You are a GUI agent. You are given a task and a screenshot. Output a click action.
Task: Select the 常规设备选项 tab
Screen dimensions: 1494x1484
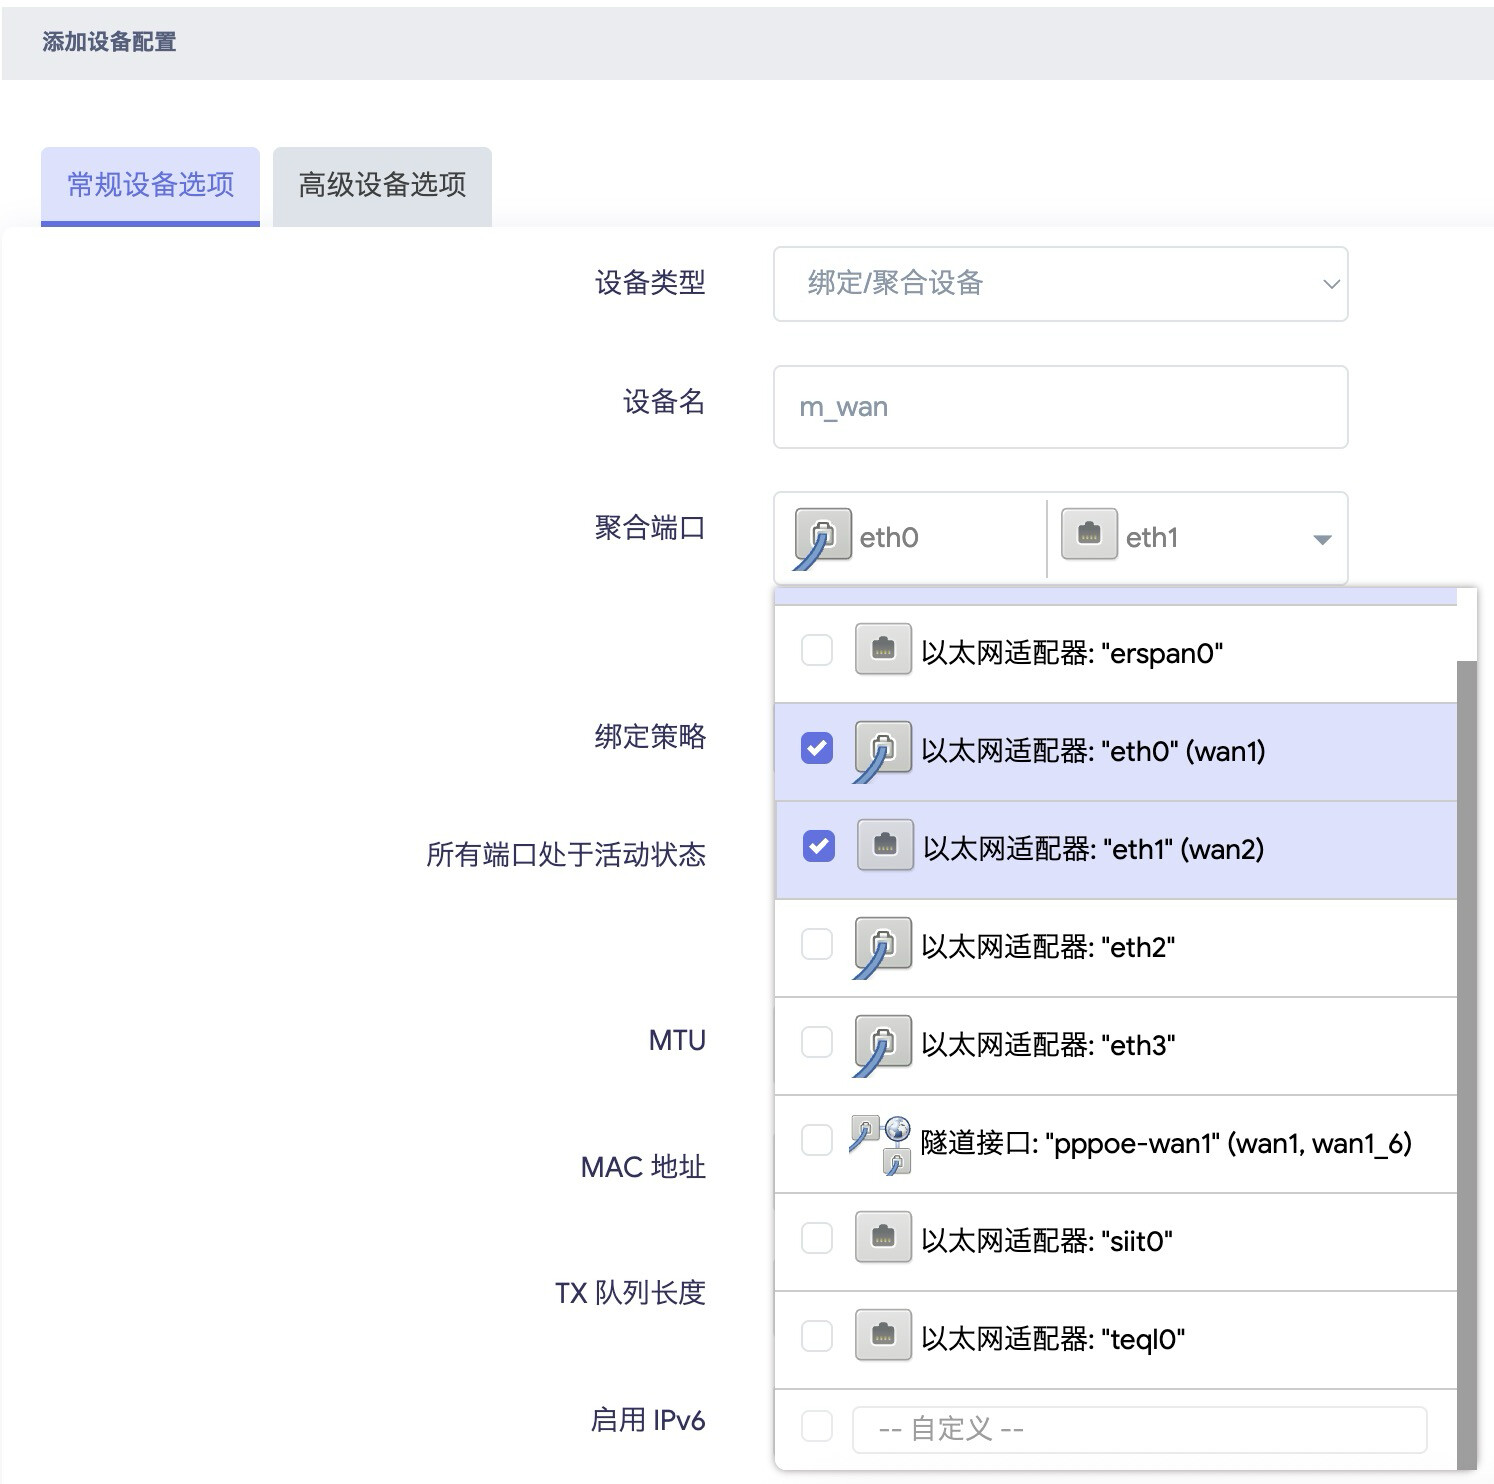[x=150, y=186]
